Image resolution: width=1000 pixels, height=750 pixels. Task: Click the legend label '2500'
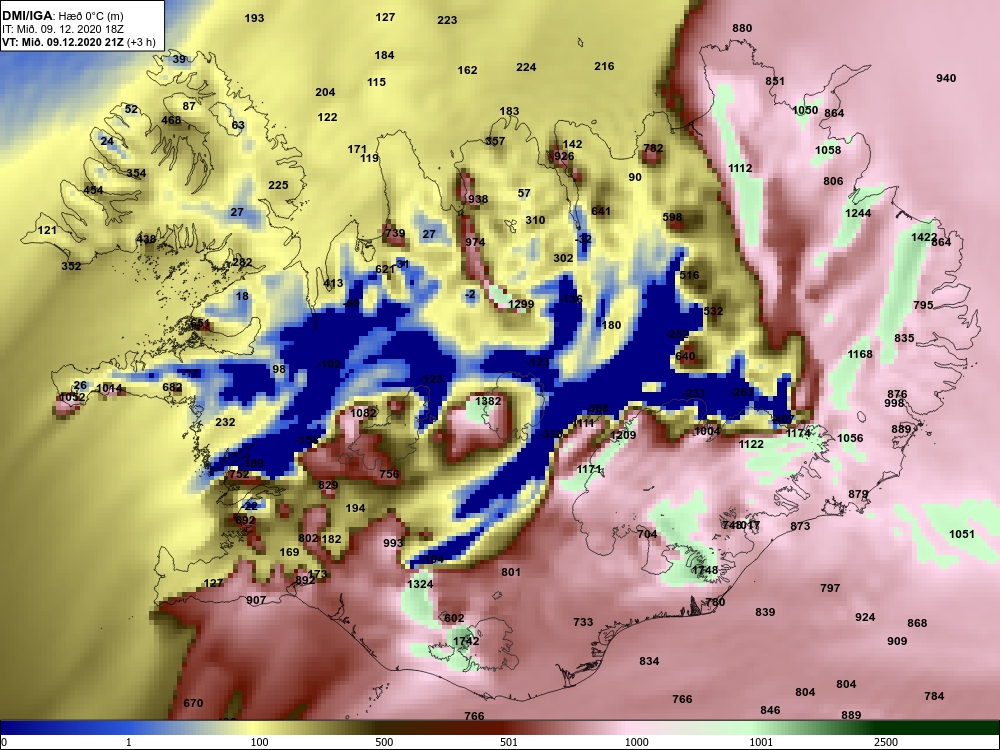point(886,742)
